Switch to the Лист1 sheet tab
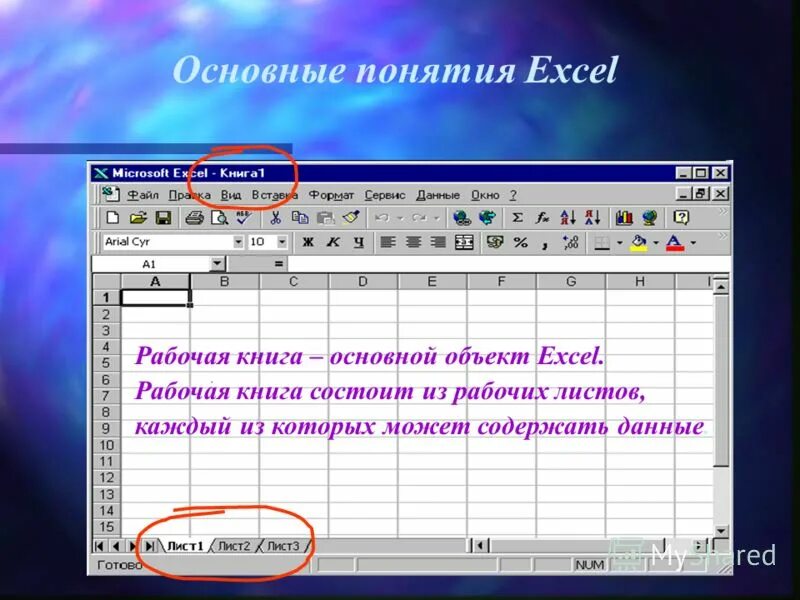 coord(185,546)
